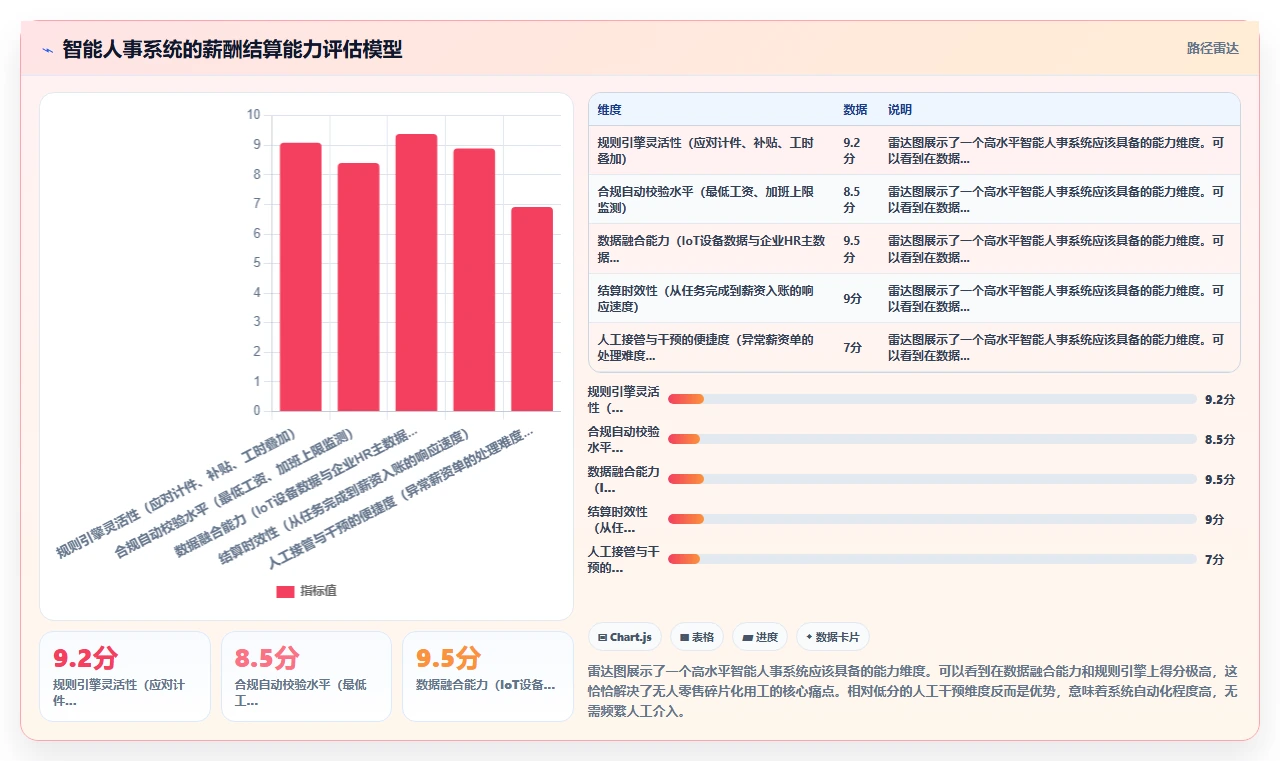Click the 人工接管与干预 bar in chart
Screen dimensions: 1280x761
point(532,309)
